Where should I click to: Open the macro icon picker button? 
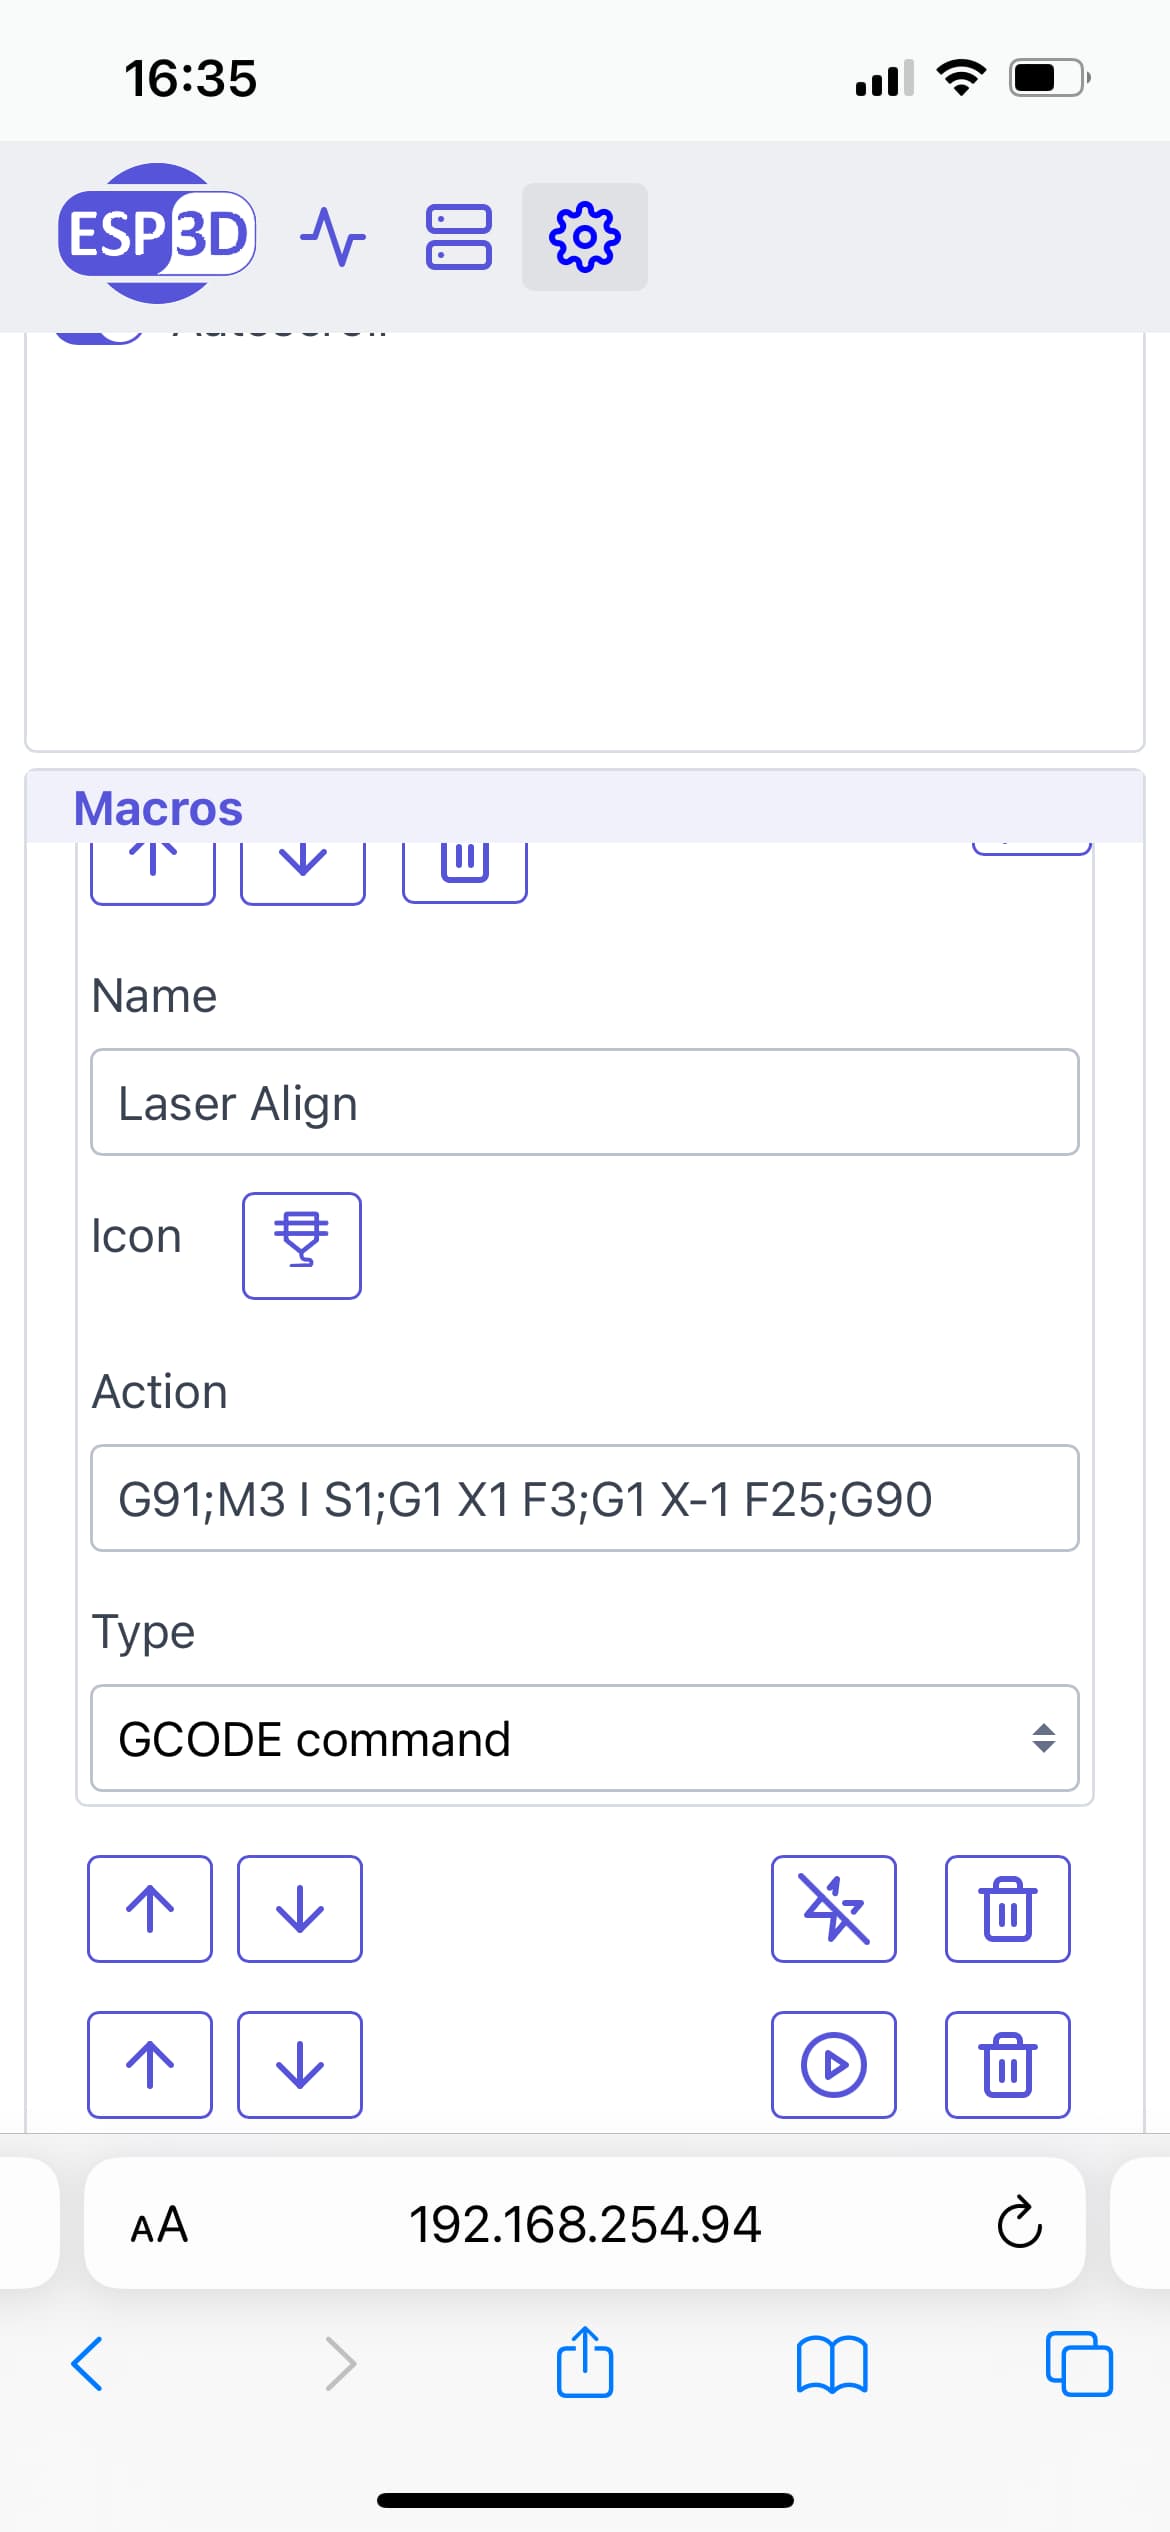[x=301, y=1245]
